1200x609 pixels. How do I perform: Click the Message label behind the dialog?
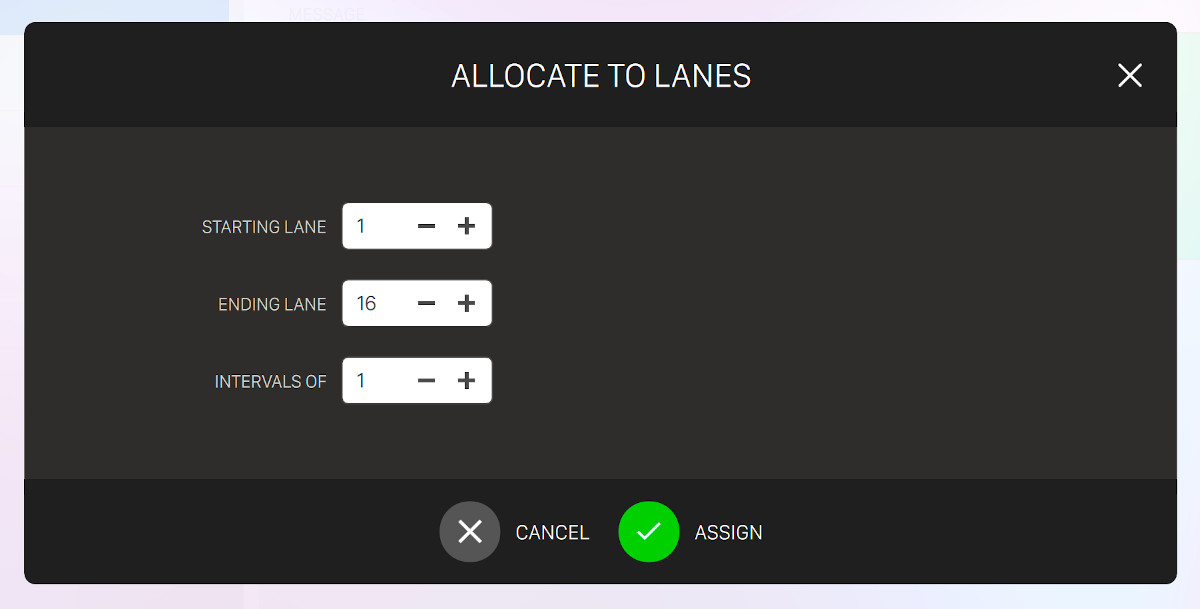[x=327, y=13]
